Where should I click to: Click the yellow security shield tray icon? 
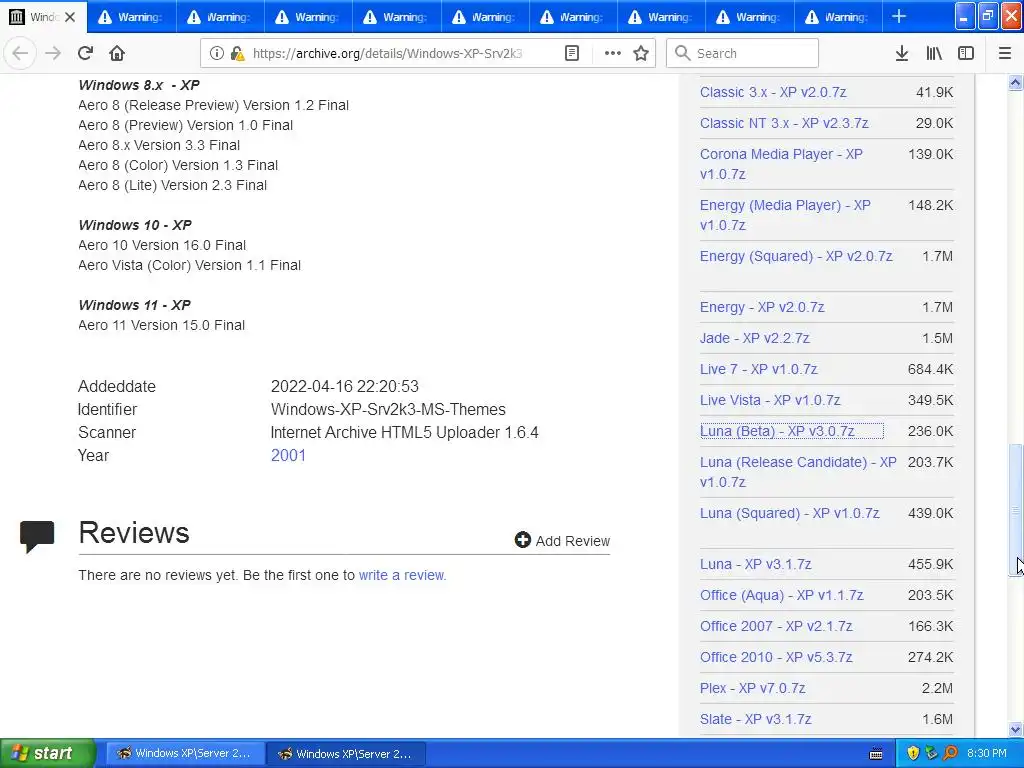point(913,753)
